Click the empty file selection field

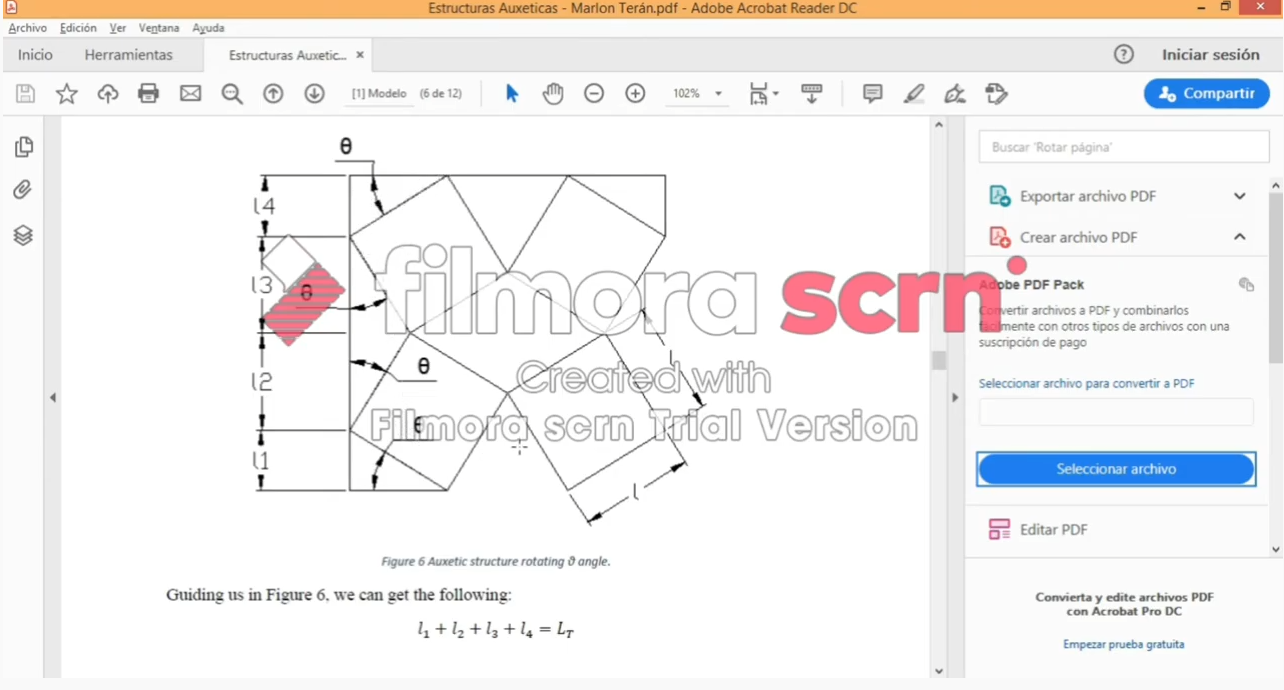(1116, 412)
